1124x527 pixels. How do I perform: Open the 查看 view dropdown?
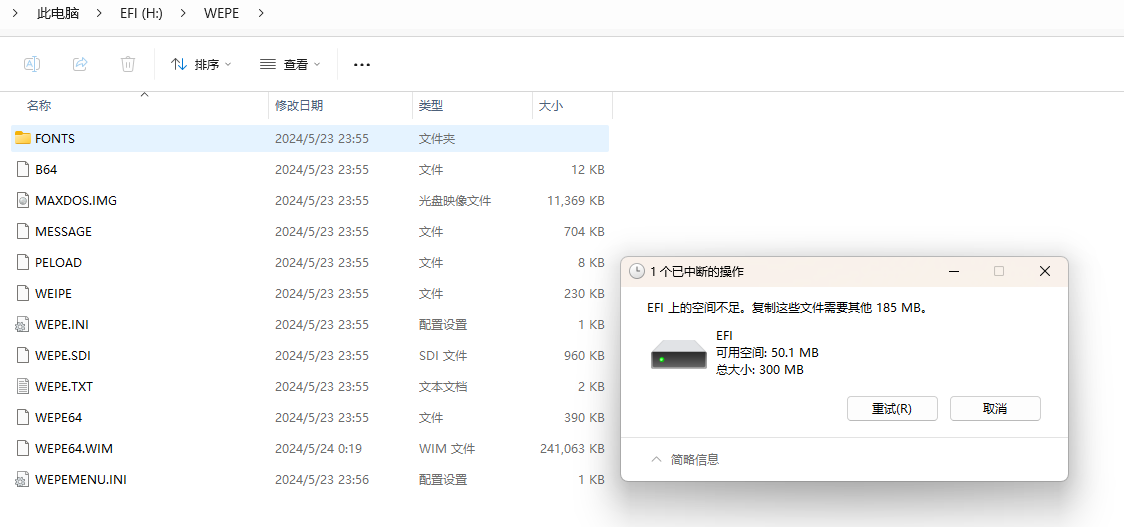(x=290, y=64)
